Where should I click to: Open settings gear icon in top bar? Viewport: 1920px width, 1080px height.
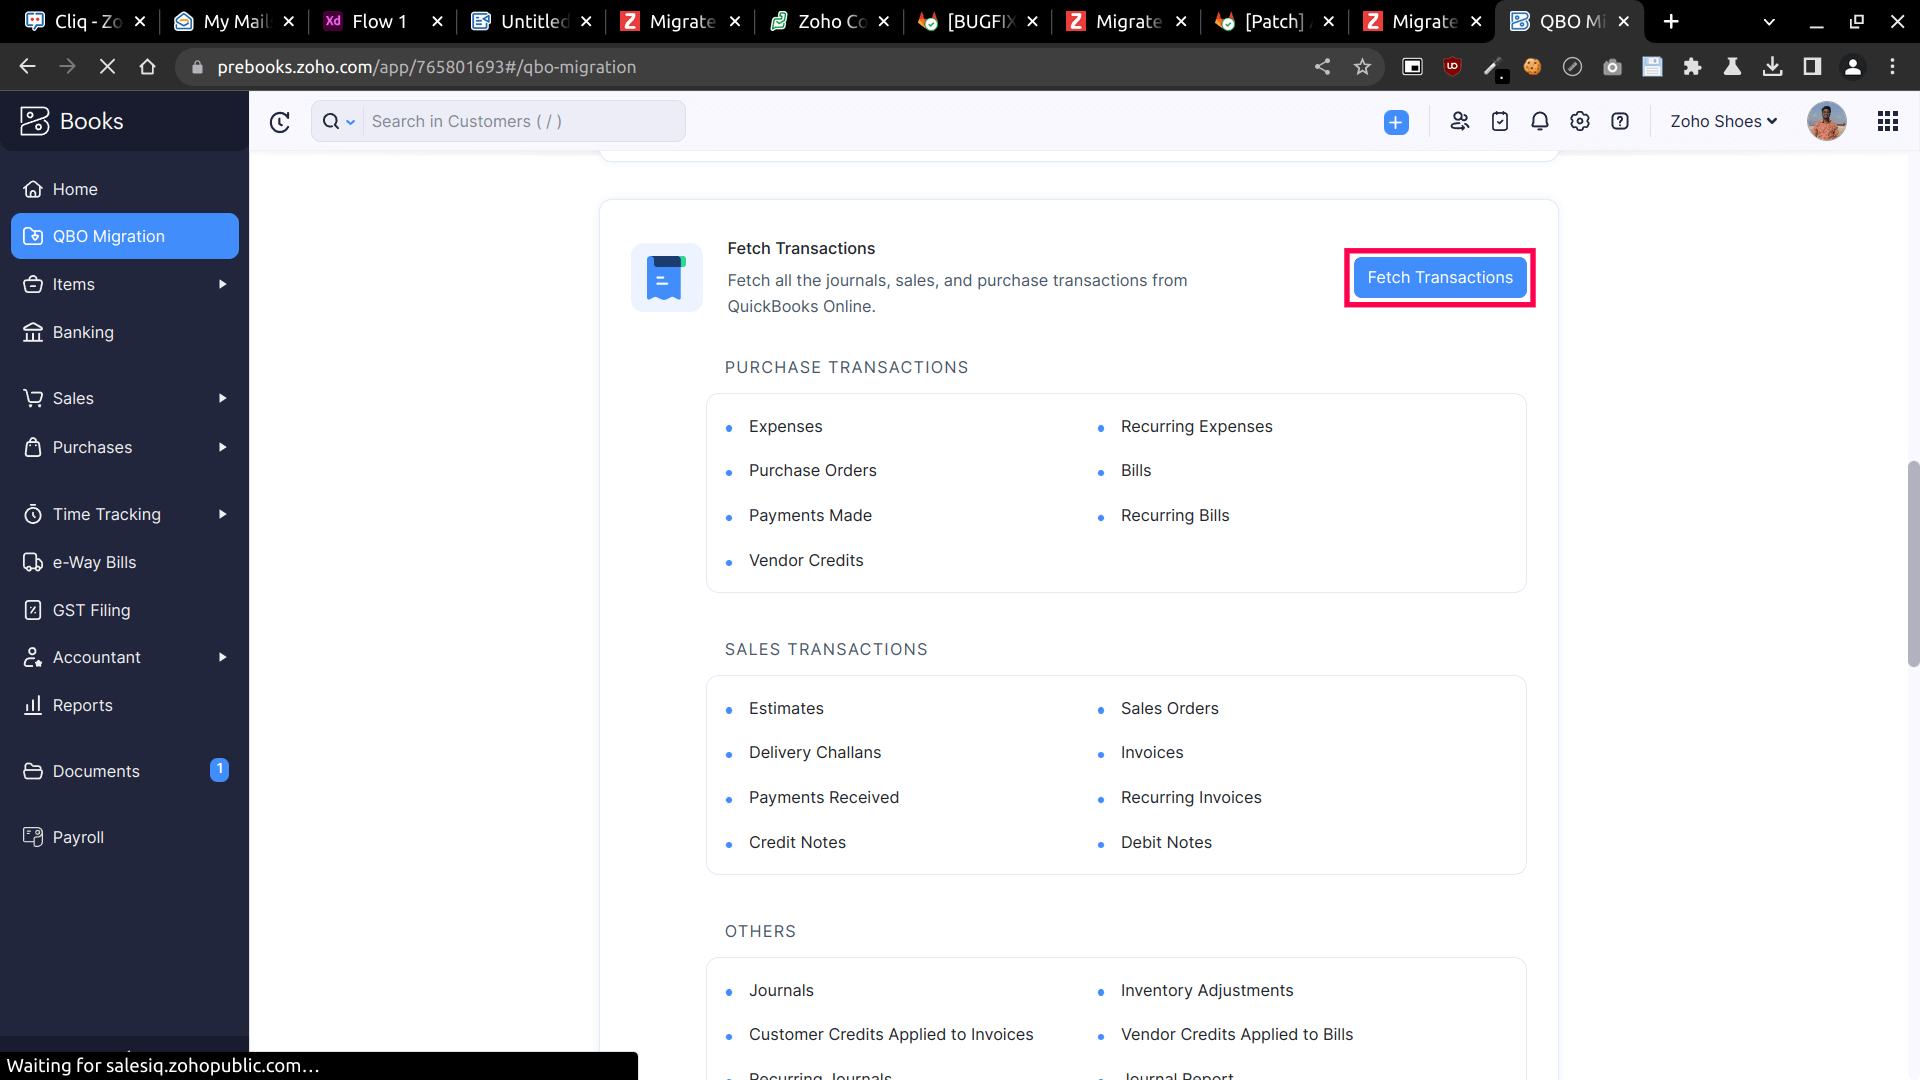1580,121
